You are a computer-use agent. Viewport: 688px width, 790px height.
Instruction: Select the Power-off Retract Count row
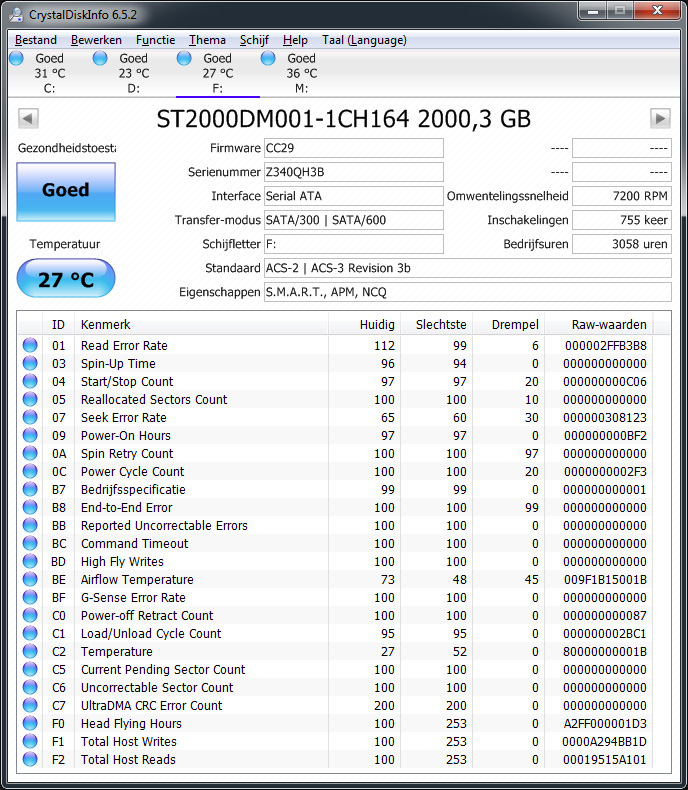coord(336,615)
